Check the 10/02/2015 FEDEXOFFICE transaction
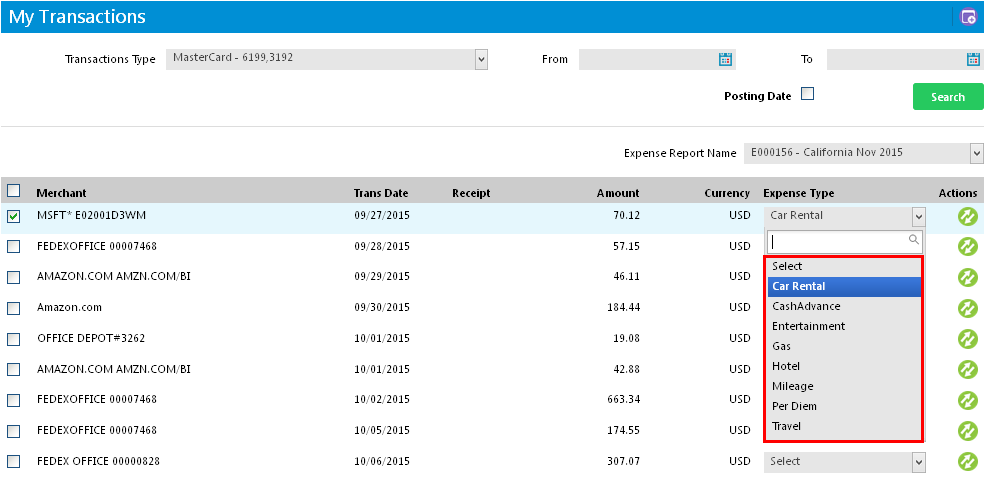This screenshot has height=477, width=986. [x=13, y=400]
